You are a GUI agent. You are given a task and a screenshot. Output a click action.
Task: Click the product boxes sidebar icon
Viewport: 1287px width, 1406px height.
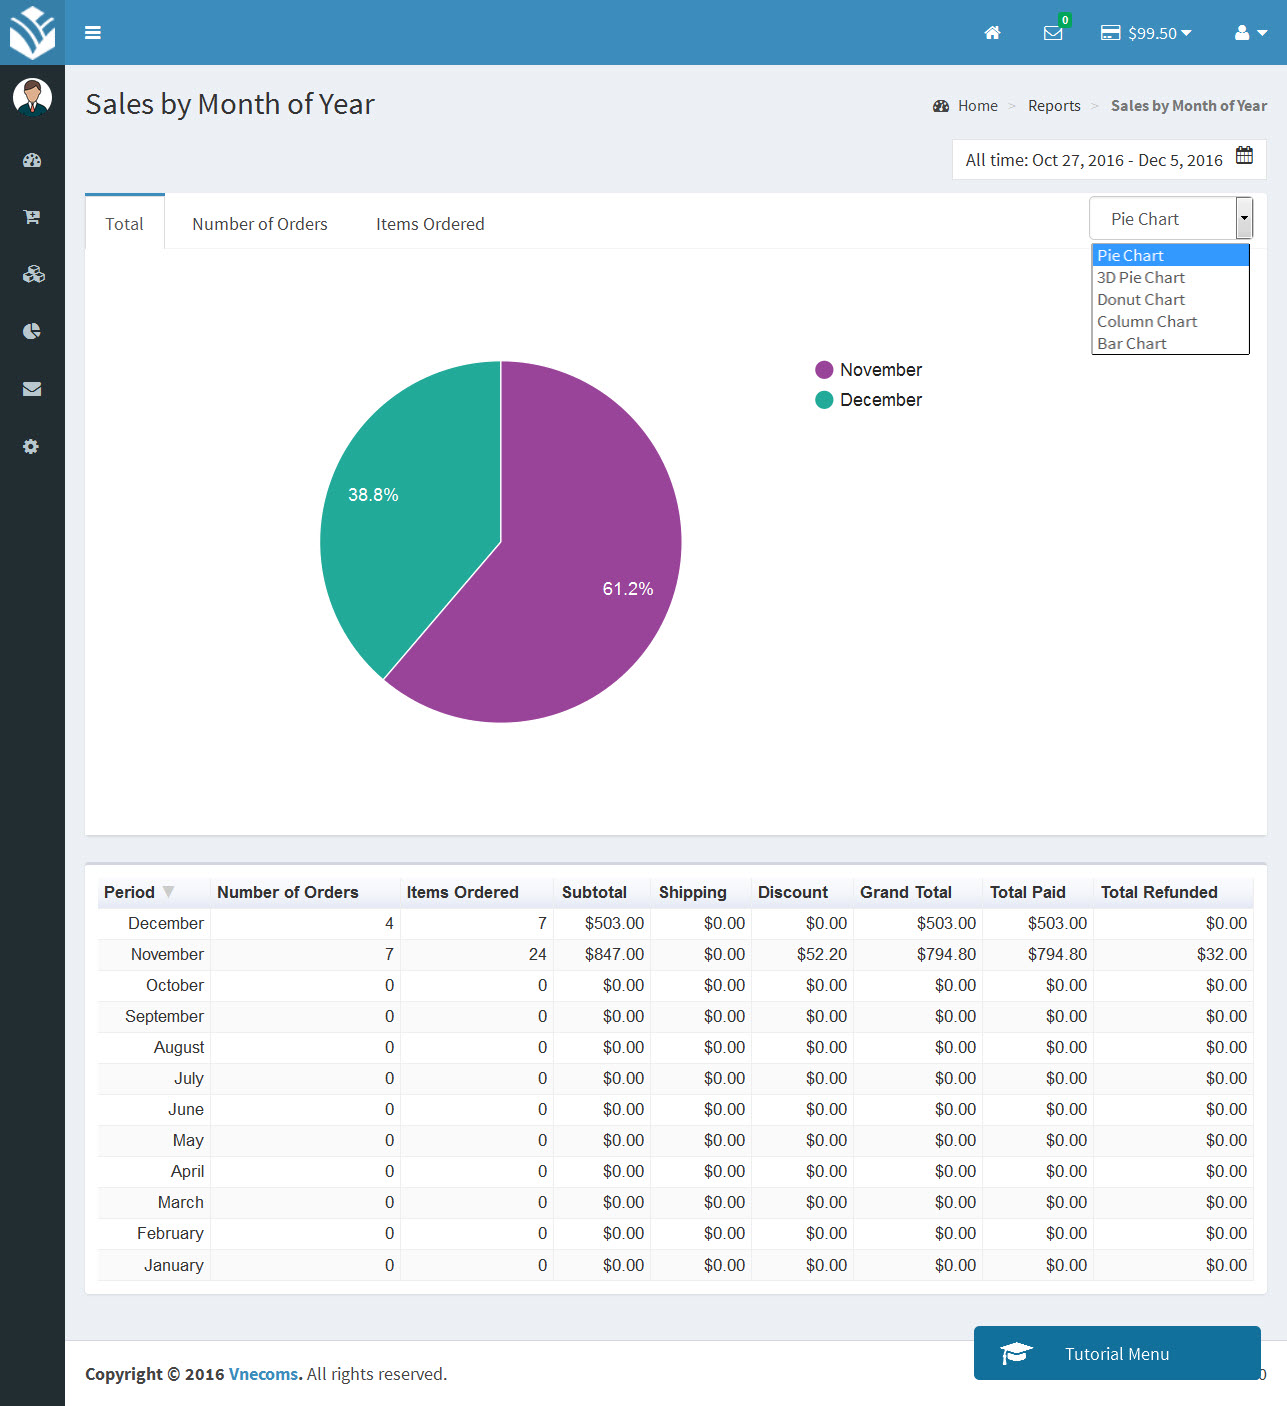[x=33, y=274]
